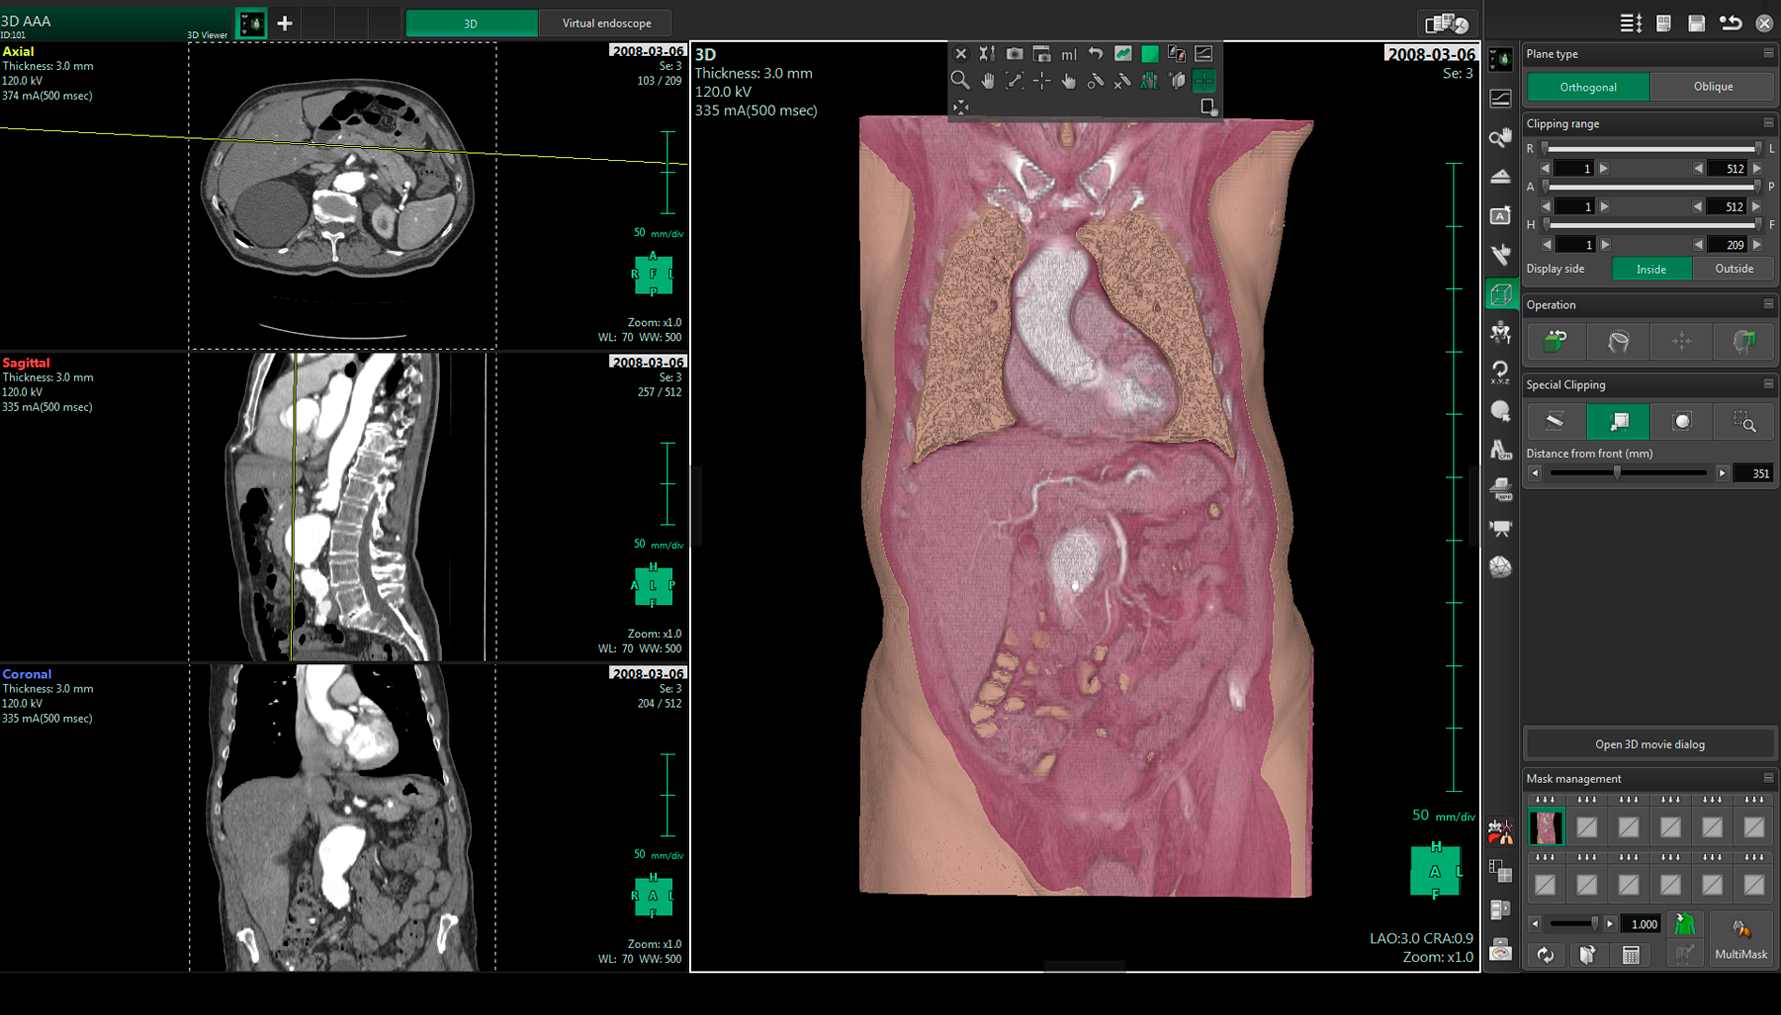
Task: Select the Oblique plane type
Action: (1712, 87)
